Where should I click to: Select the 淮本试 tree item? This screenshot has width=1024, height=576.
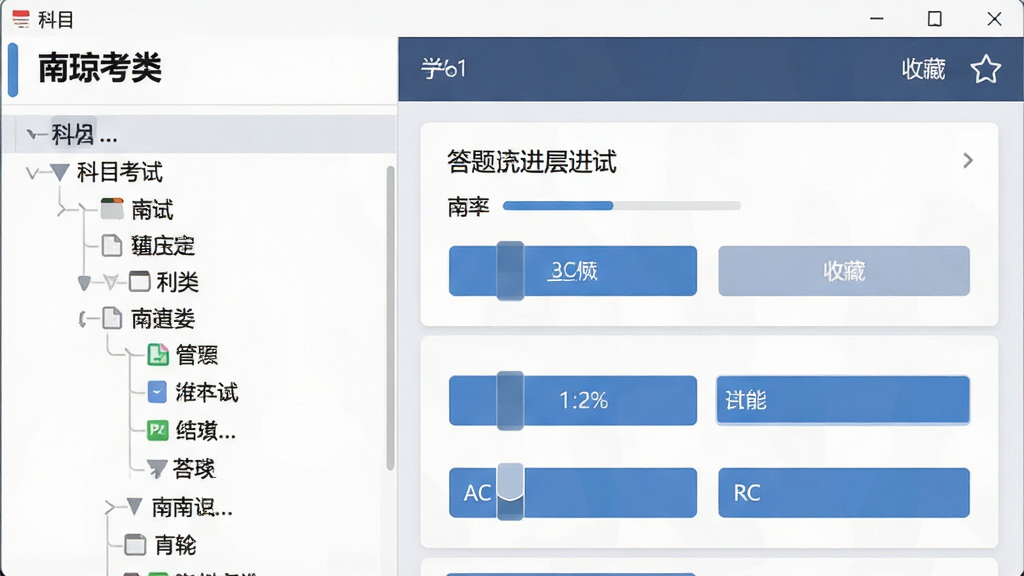(x=206, y=392)
